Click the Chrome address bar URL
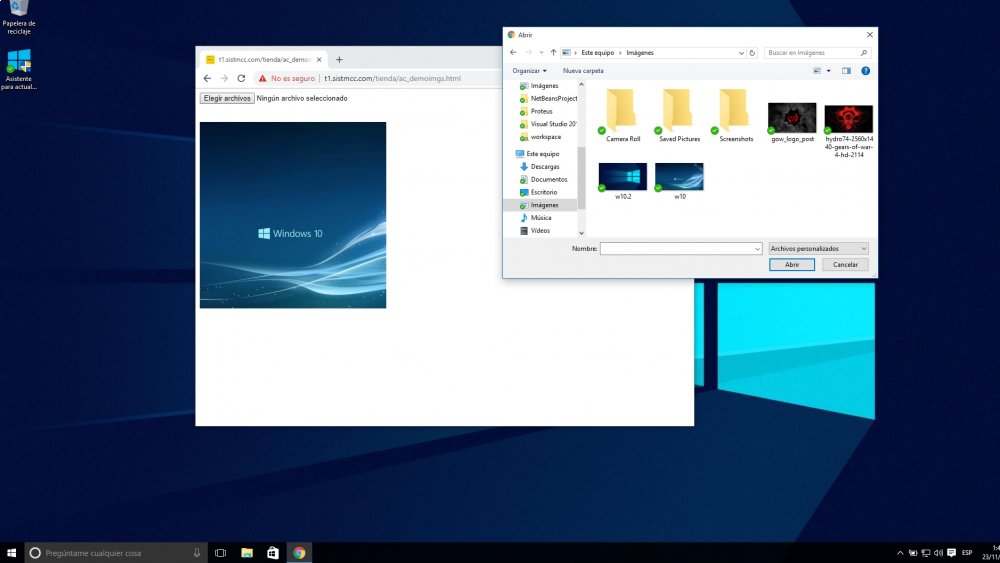1000x563 pixels. point(392,78)
